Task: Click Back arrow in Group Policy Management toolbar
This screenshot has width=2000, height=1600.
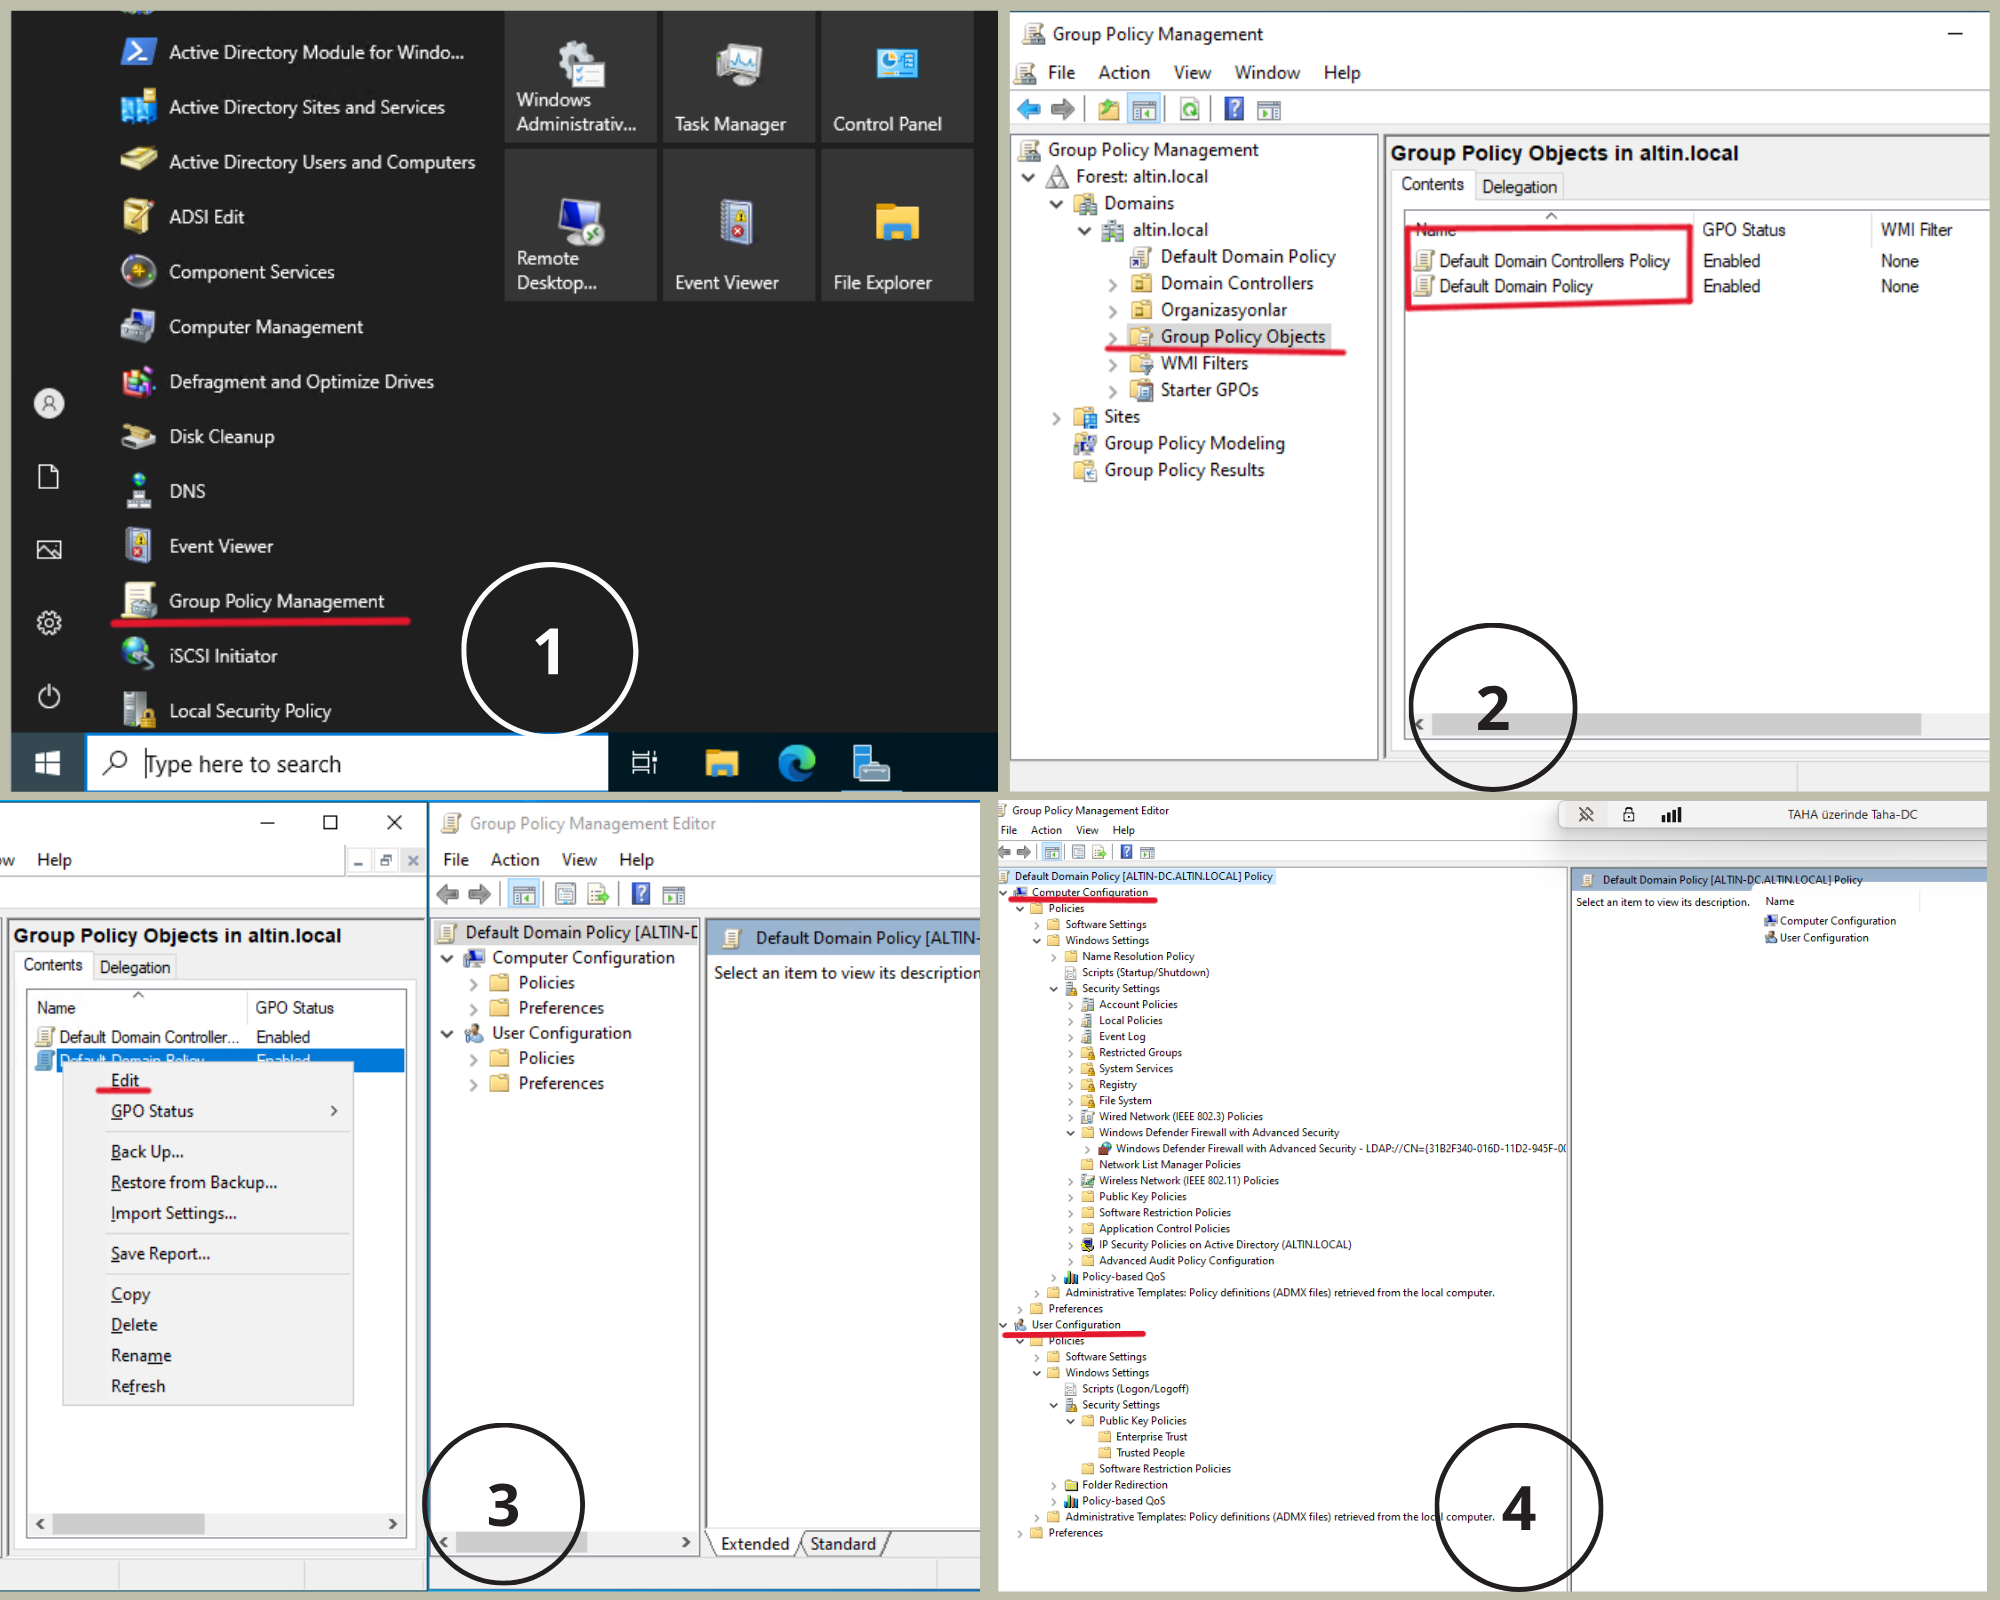Action: pyautogui.click(x=1028, y=109)
